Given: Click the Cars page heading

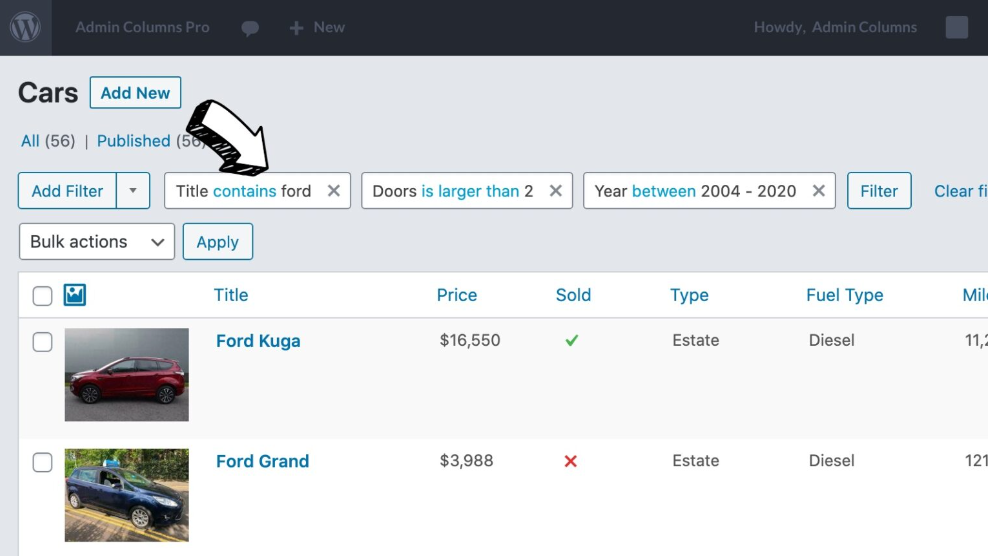Looking at the screenshot, I should tap(48, 93).
